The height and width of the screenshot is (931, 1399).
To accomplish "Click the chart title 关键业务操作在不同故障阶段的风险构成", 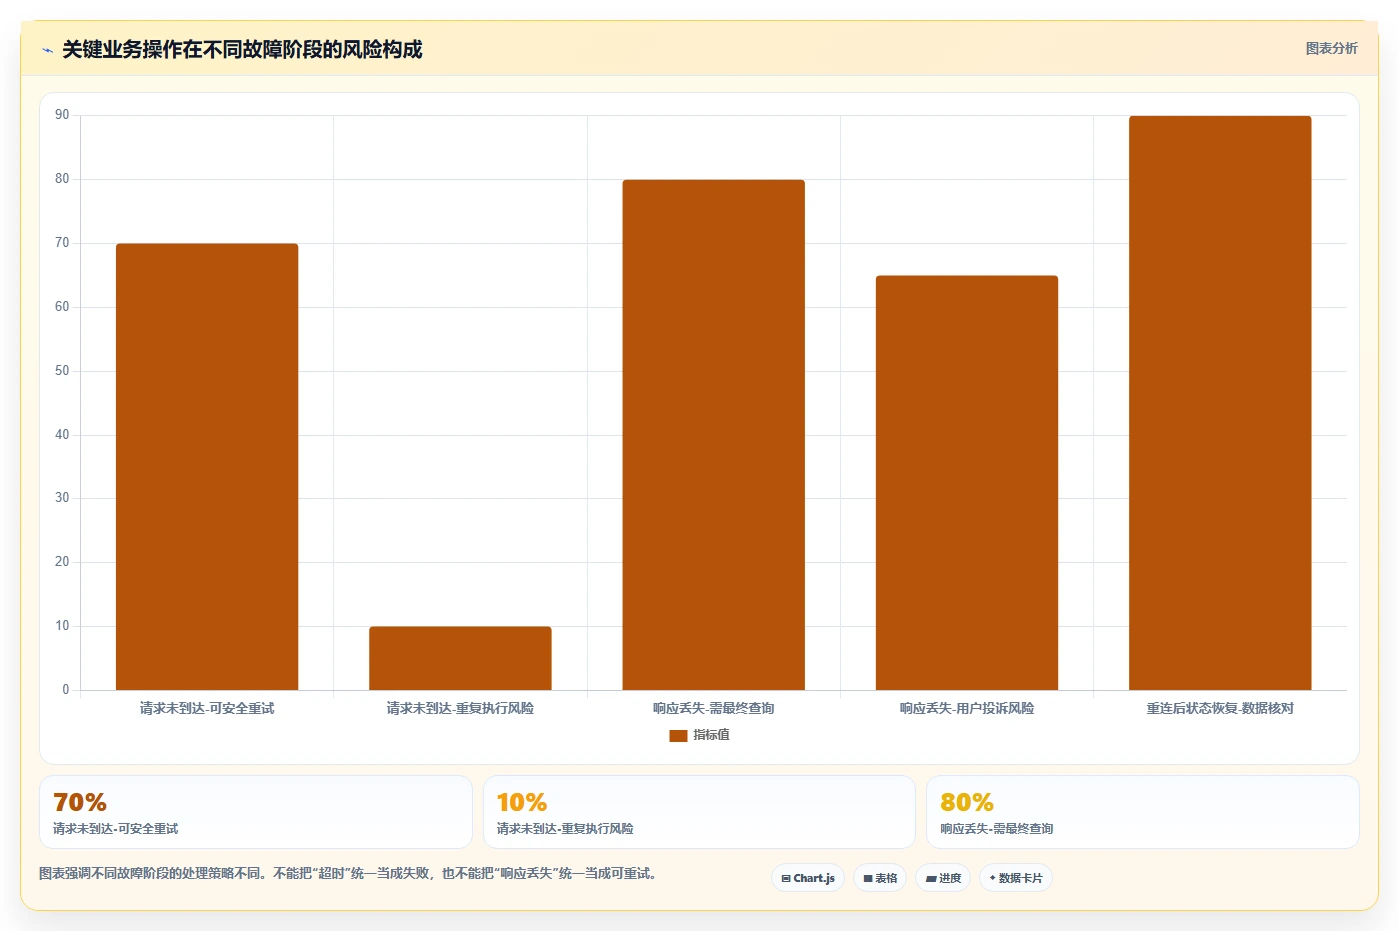I will 242,50.
